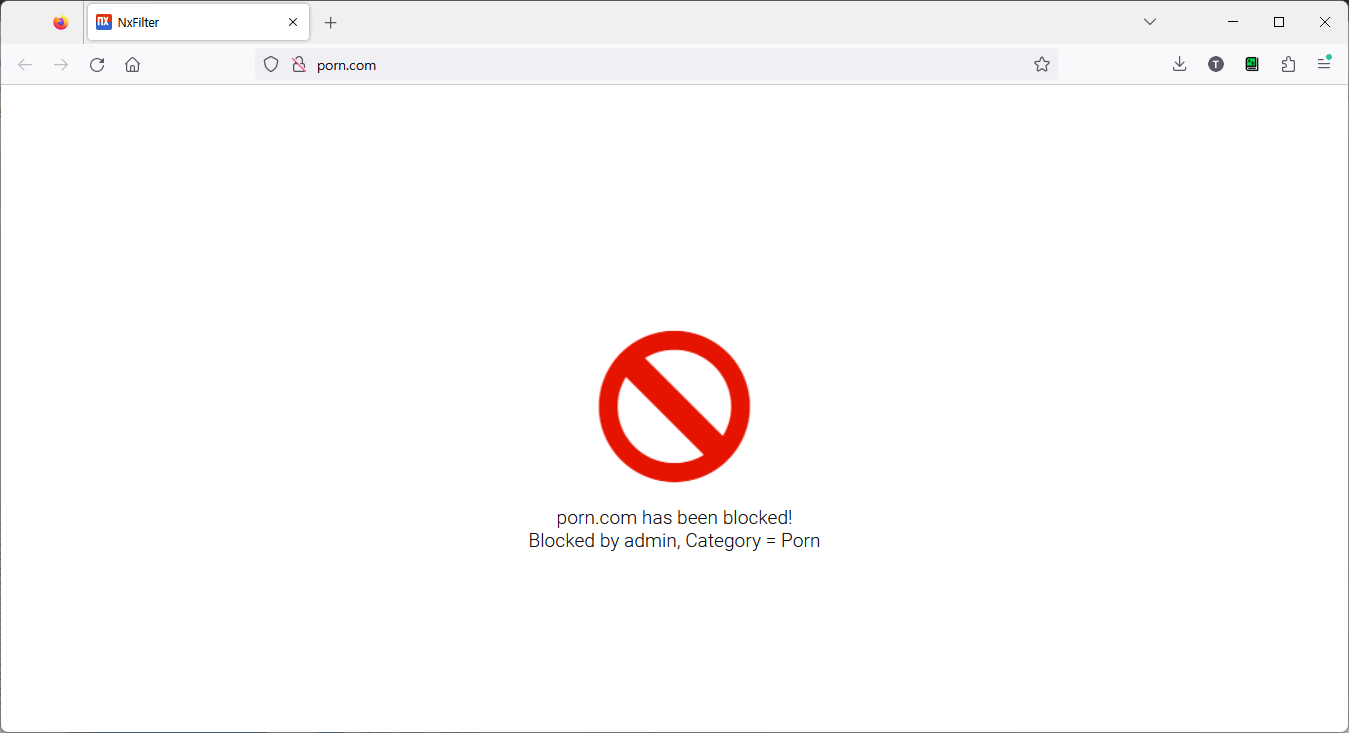This screenshot has height=733, width=1349.
Task: Bookmark this page with the star
Action: 1042,65
